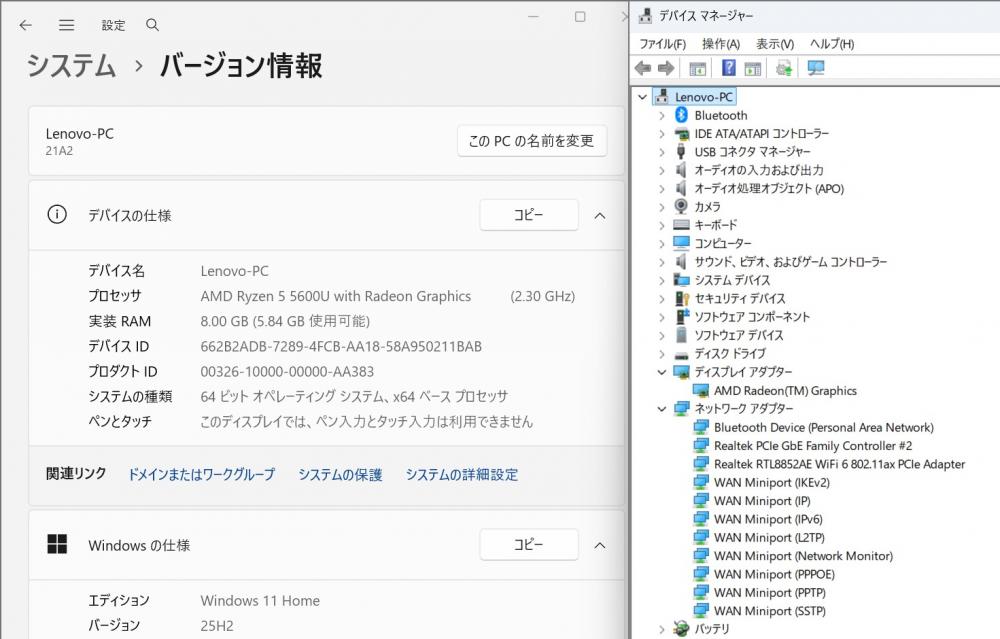This screenshot has height=639, width=1000.
Task: Collapse the ディスプレイ アダプター node
Action: coord(661,372)
